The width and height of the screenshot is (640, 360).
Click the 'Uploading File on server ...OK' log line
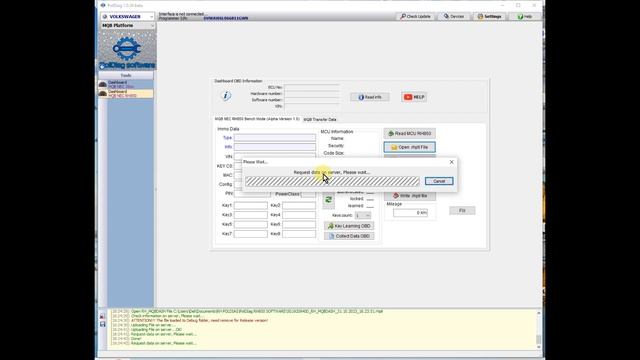tap(156, 329)
